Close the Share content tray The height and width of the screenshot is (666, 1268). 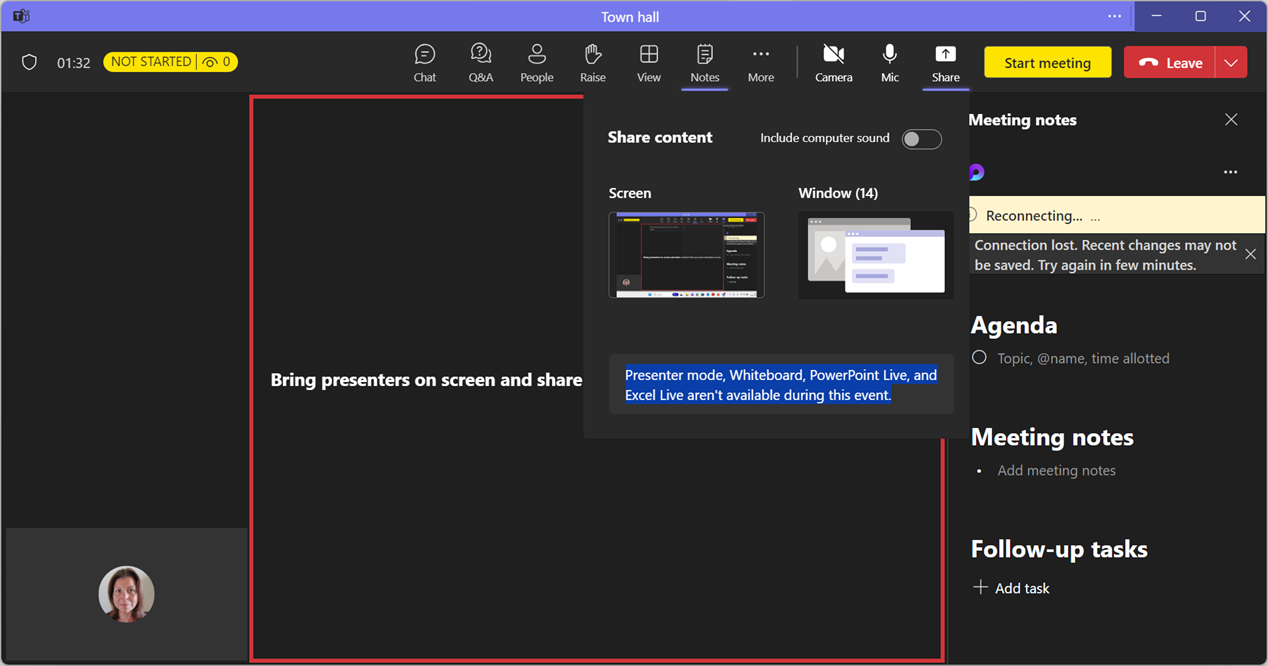click(x=946, y=63)
